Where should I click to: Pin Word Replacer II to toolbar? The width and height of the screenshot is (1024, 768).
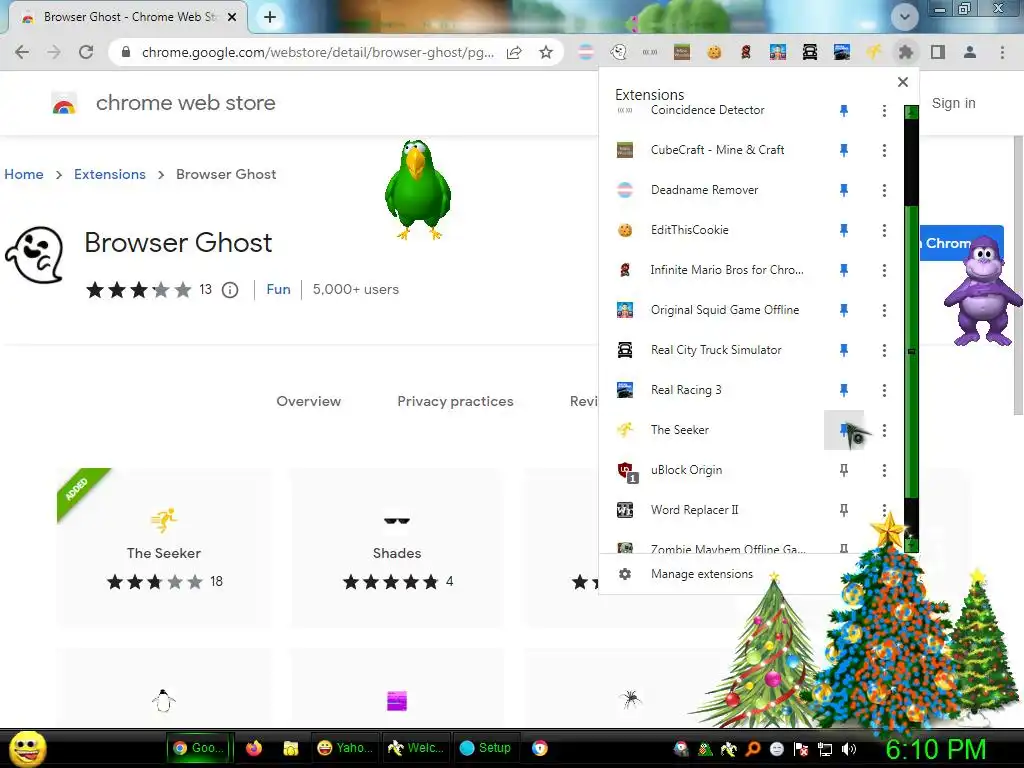(844, 510)
